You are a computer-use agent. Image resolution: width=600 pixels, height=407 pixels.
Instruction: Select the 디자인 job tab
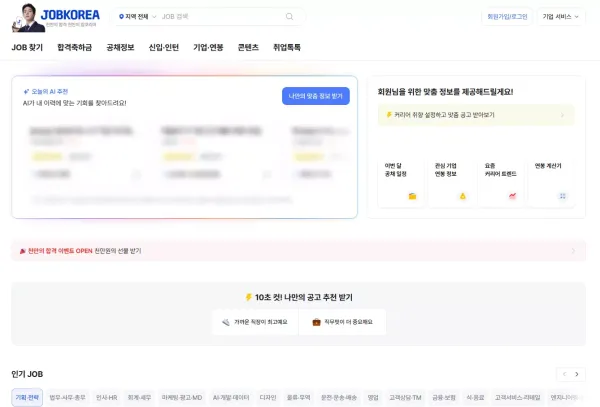click(x=268, y=397)
